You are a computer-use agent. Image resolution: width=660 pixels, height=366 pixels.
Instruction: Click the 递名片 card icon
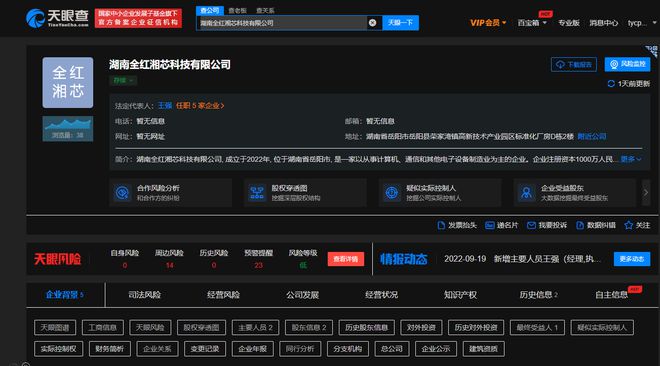[x=490, y=225]
